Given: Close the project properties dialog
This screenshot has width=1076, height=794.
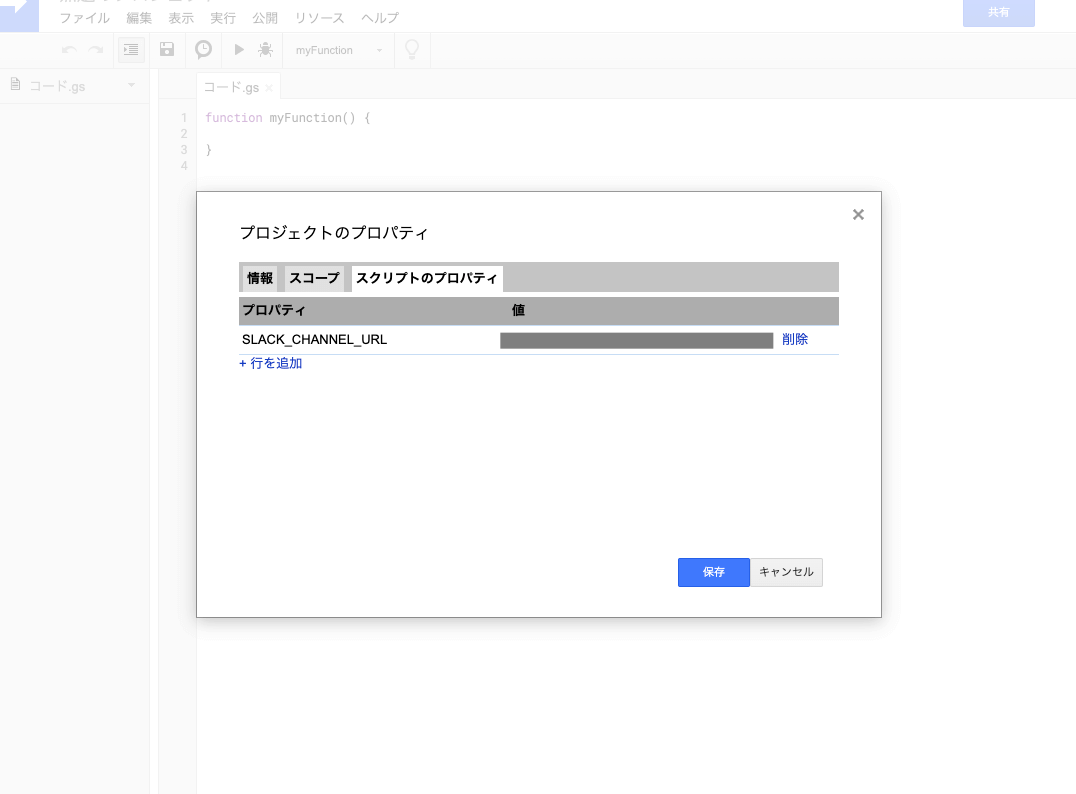Looking at the screenshot, I should pos(858,214).
